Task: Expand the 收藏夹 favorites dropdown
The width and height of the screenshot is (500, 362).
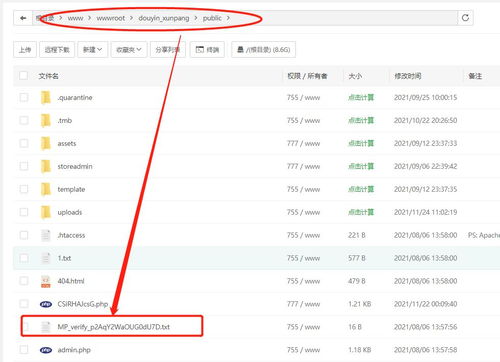Action: (x=129, y=50)
